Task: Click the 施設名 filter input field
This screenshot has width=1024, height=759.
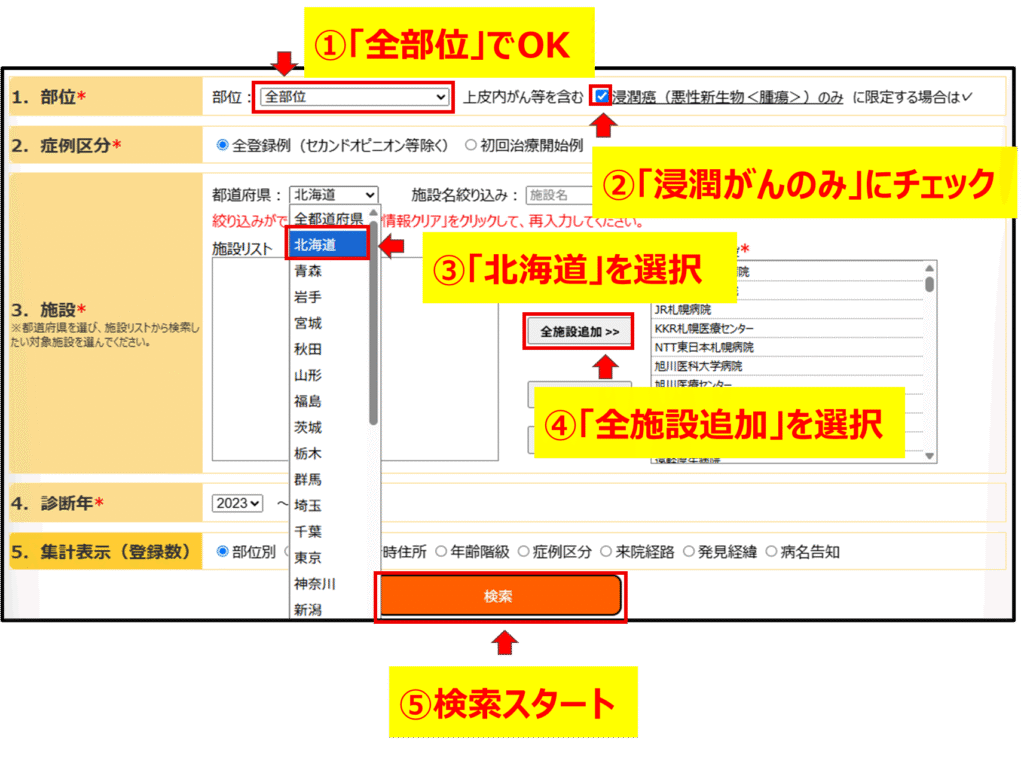Action: (553, 195)
